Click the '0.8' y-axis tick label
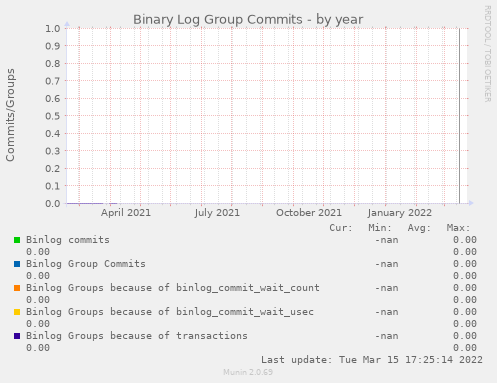 53,63
